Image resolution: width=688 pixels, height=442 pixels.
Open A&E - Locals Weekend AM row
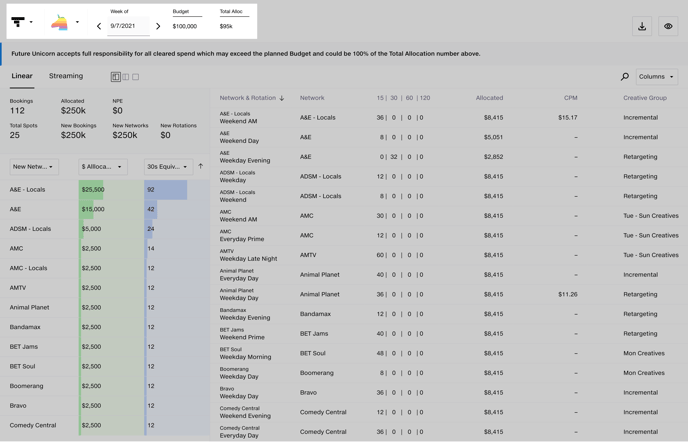(x=449, y=118)
